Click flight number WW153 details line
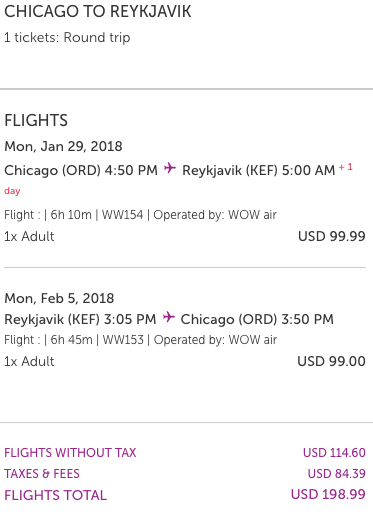Screen dimensions: 373x514 tap(140, 340)
